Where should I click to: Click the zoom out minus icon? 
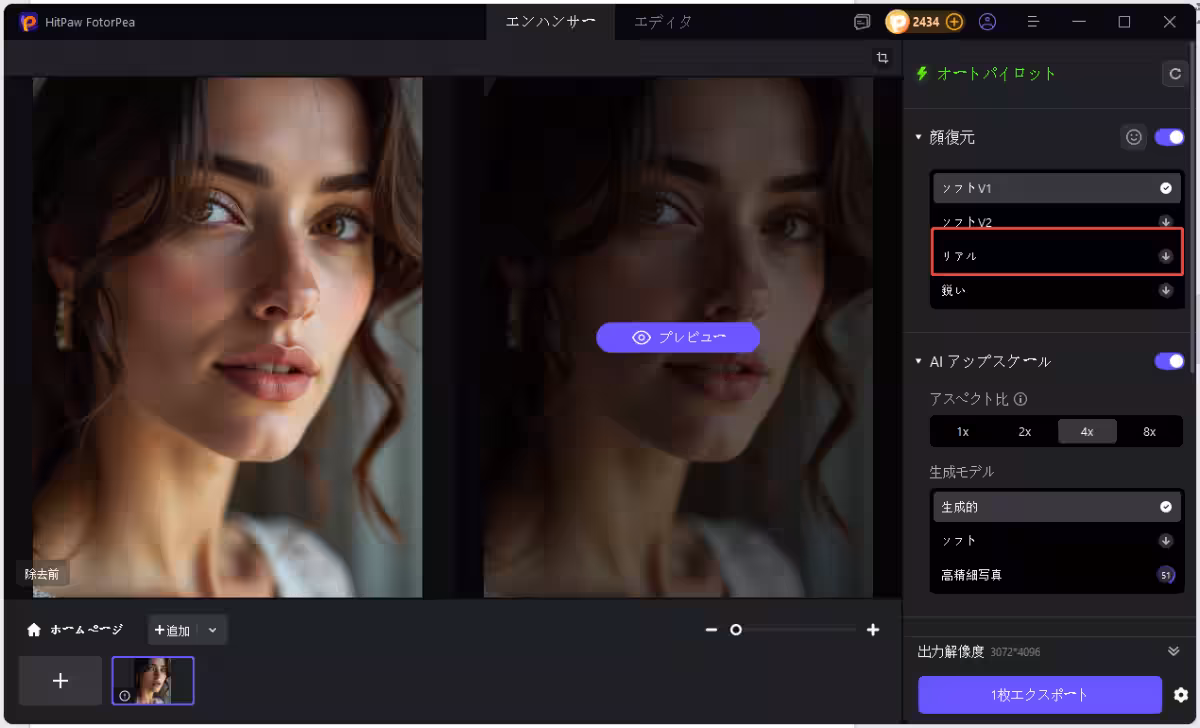(711, 630)
